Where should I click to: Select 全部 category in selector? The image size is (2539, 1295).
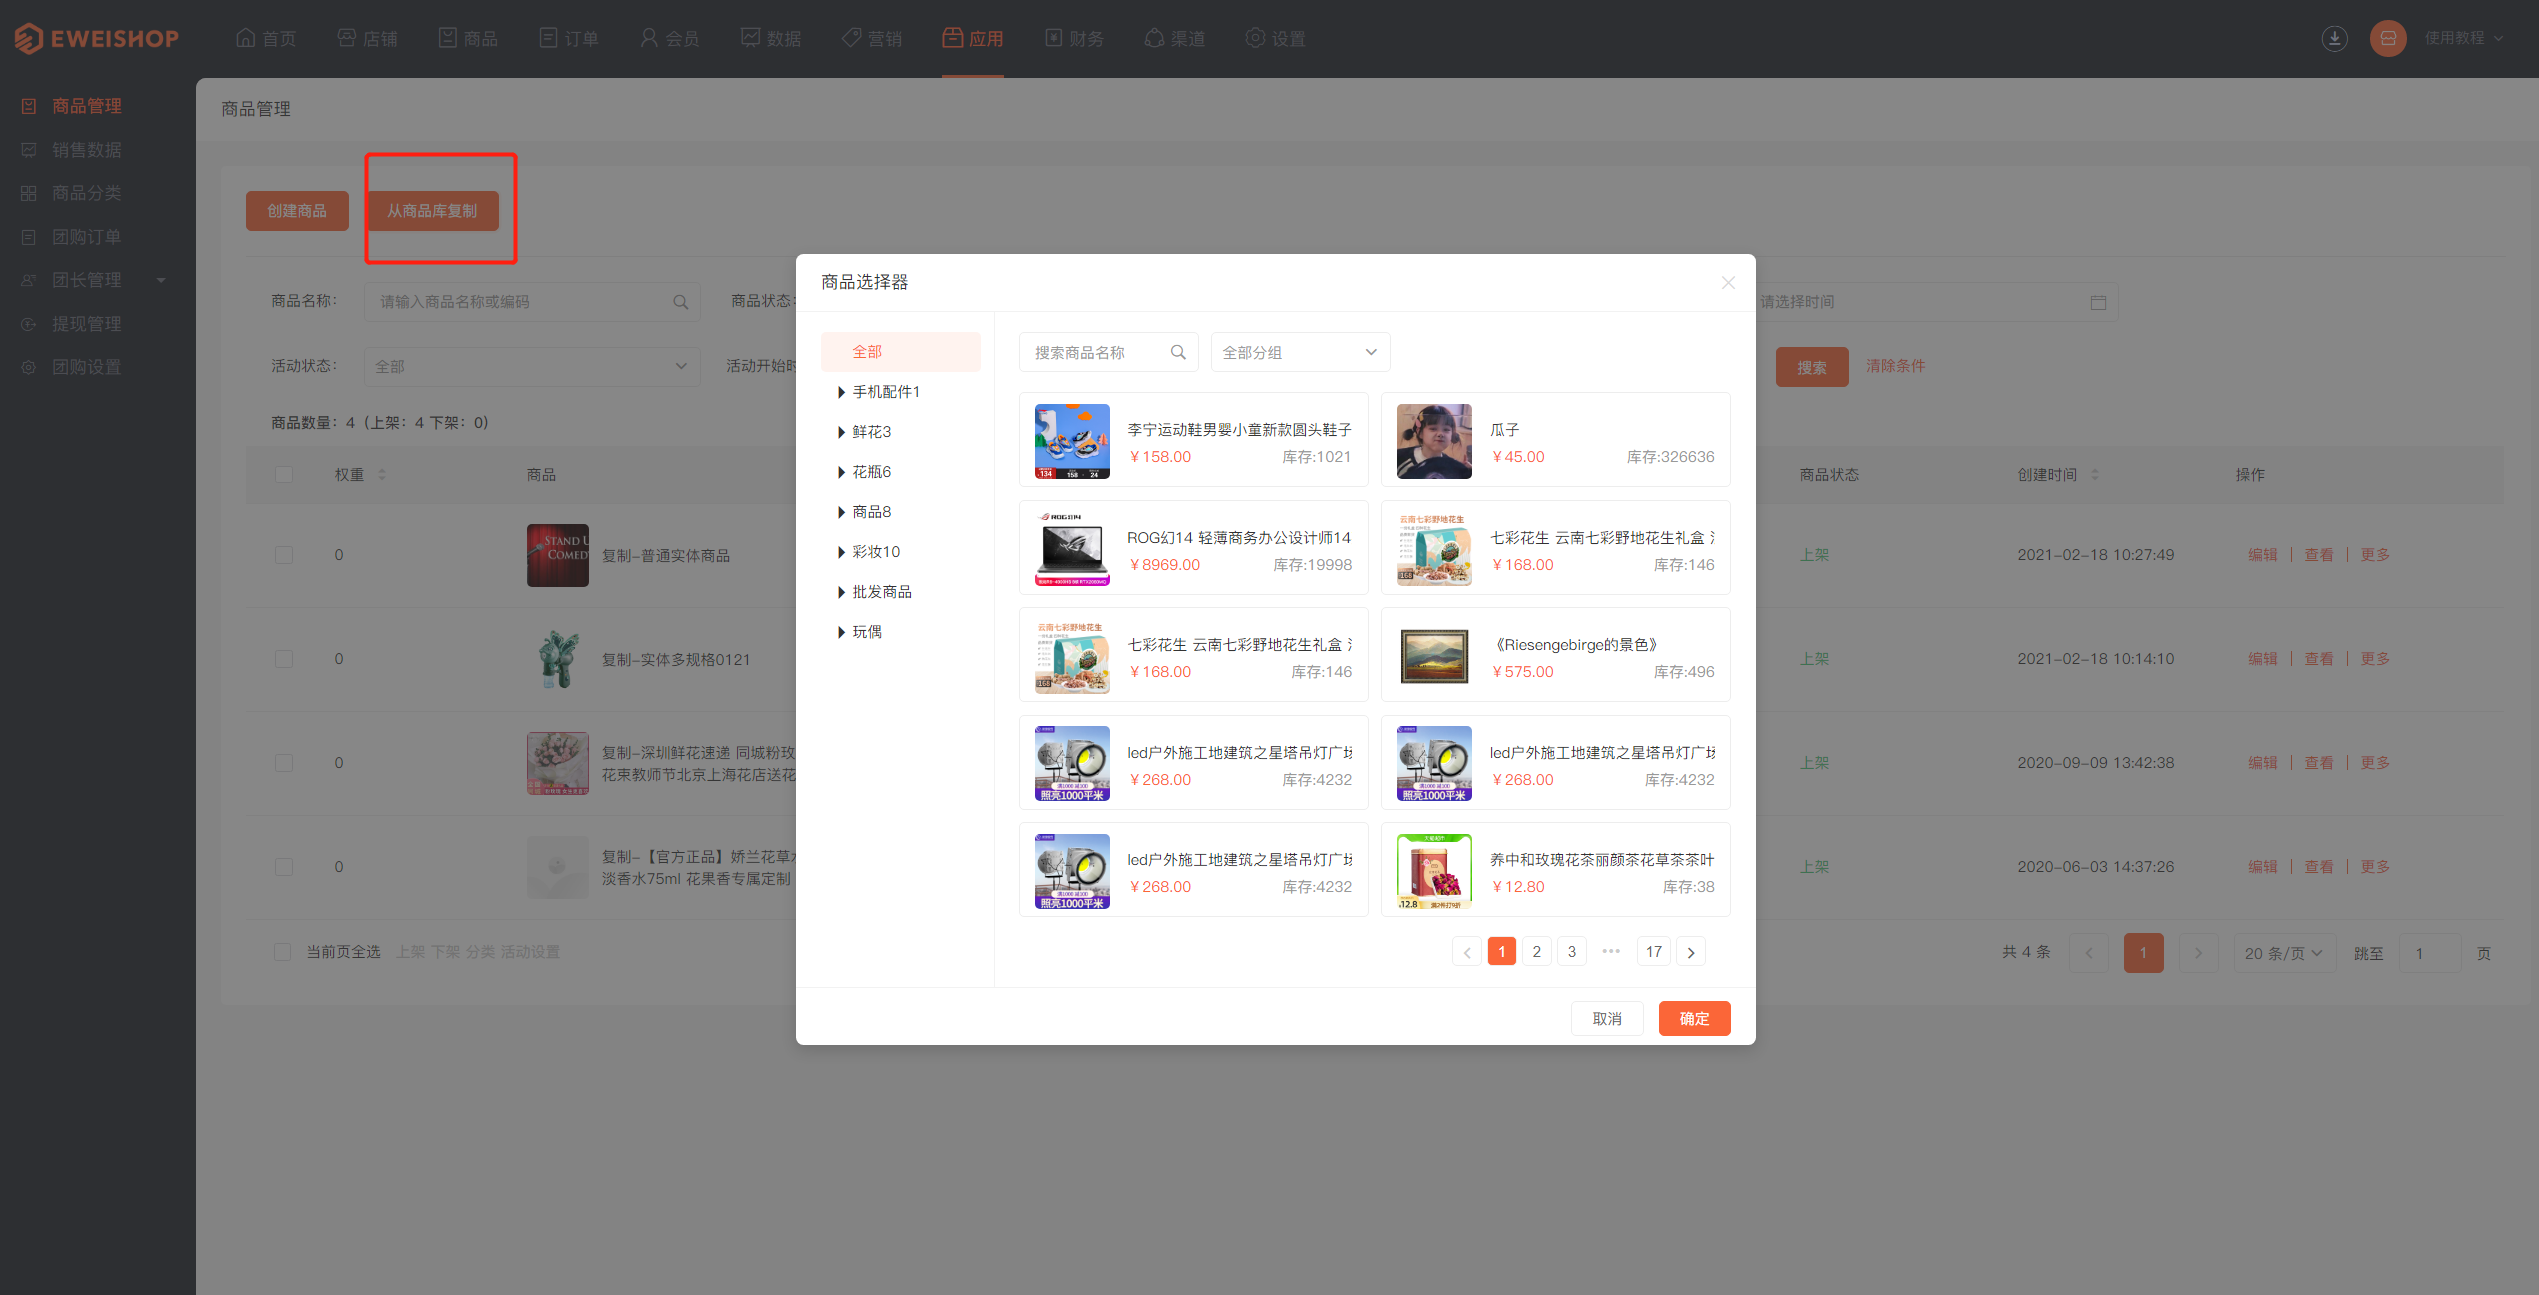pos(900,352)
